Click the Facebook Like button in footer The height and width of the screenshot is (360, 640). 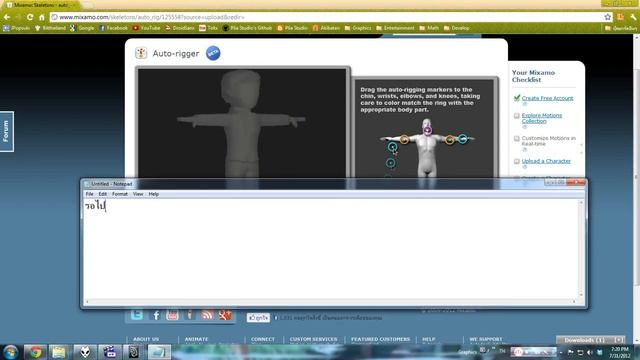pyautogui.click(x=258, y=318)
